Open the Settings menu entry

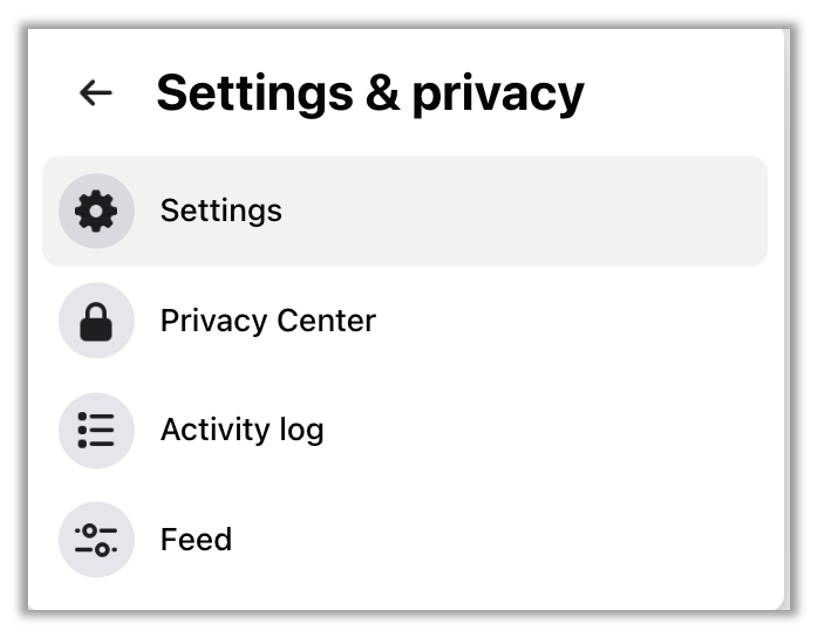(x=405, y=211)
